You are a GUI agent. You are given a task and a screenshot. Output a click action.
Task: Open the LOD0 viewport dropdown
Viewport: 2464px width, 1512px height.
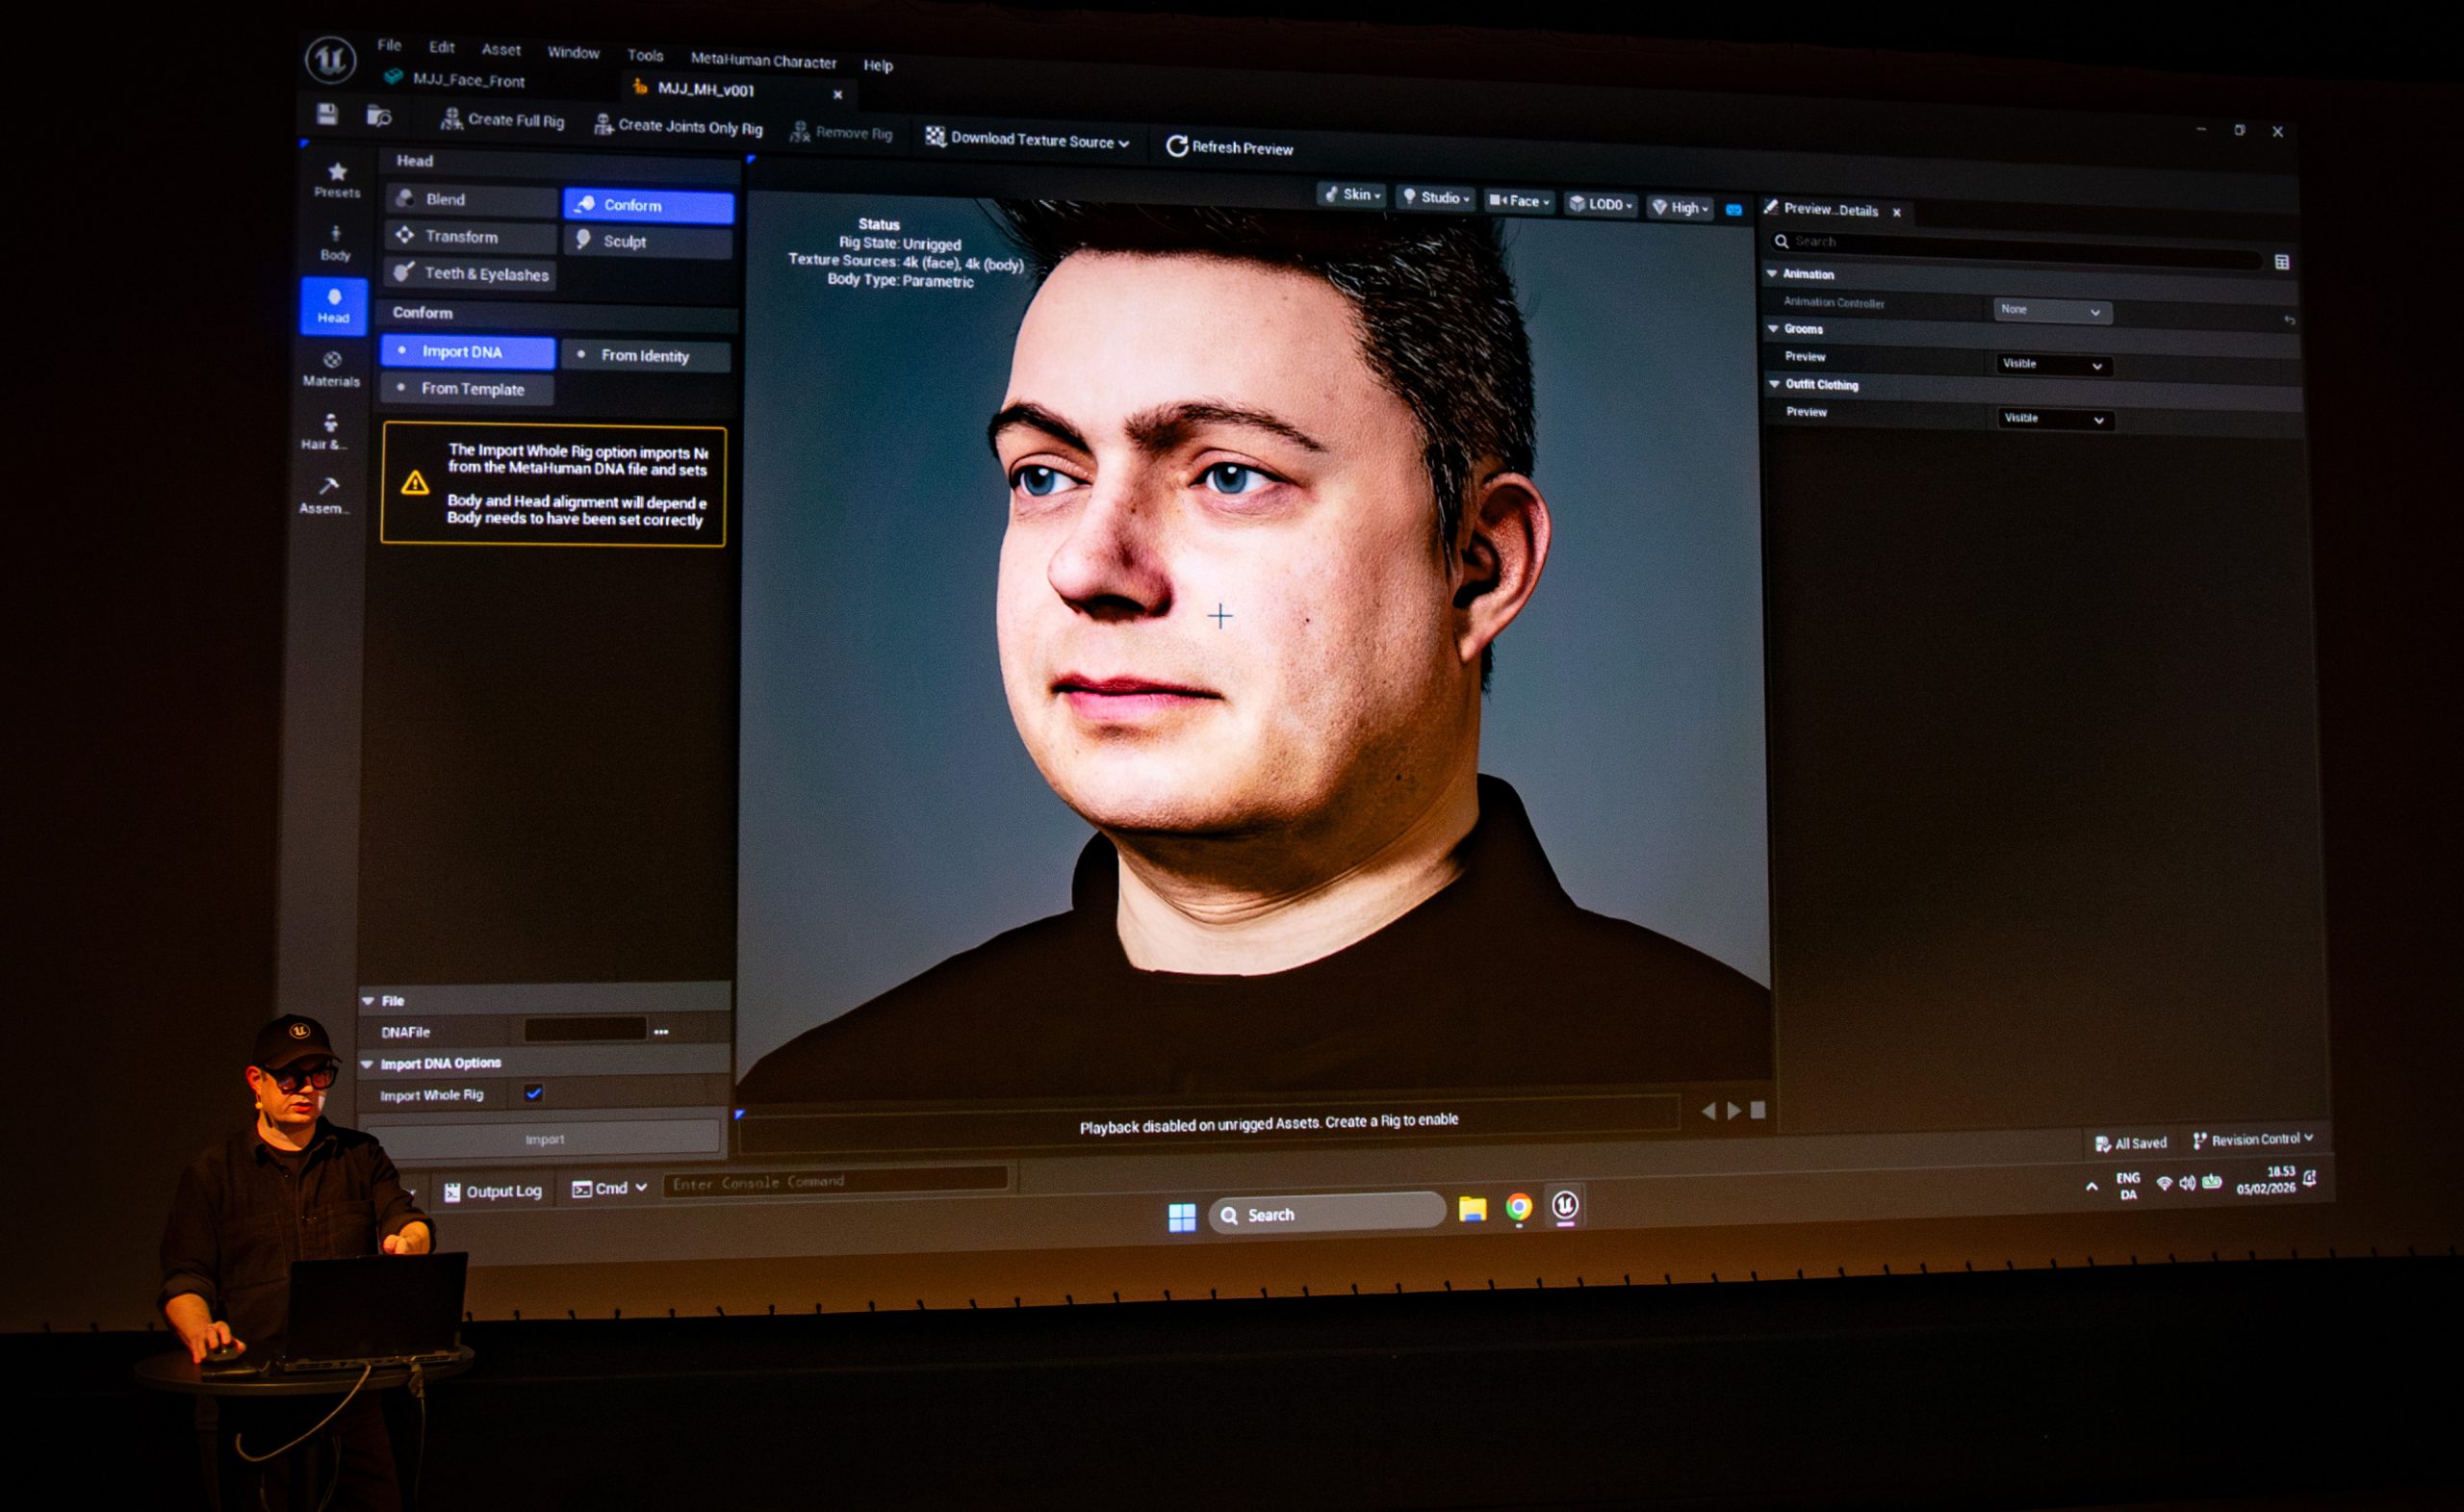click(1599, 204)
